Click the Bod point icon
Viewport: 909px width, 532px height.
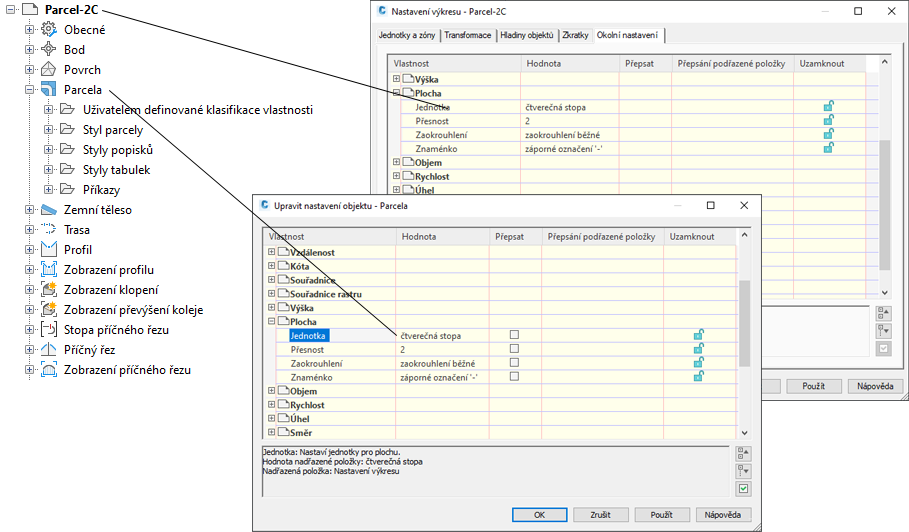coord(49,49)
